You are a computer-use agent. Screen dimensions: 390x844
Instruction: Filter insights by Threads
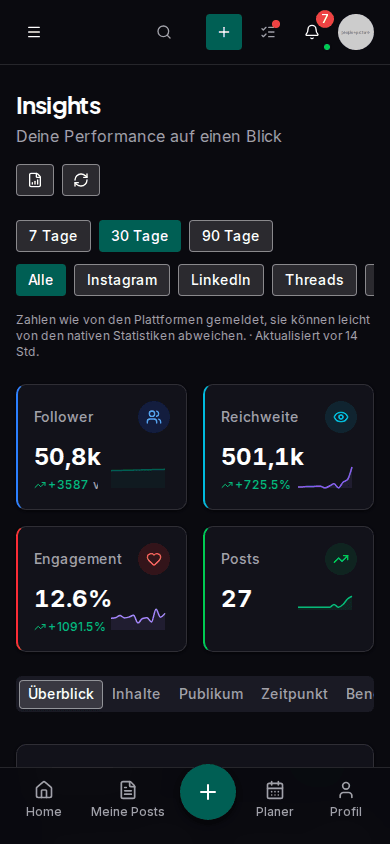[x=315, y=280]
